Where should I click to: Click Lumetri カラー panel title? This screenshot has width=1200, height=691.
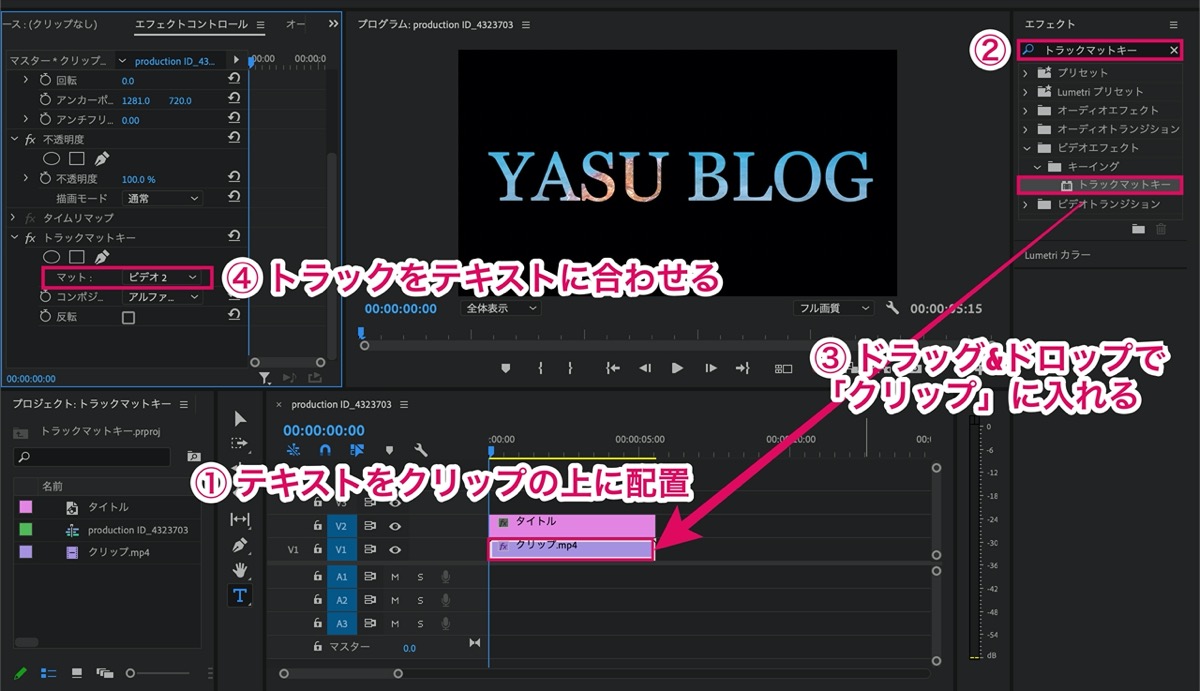[x=1057, y=255]
